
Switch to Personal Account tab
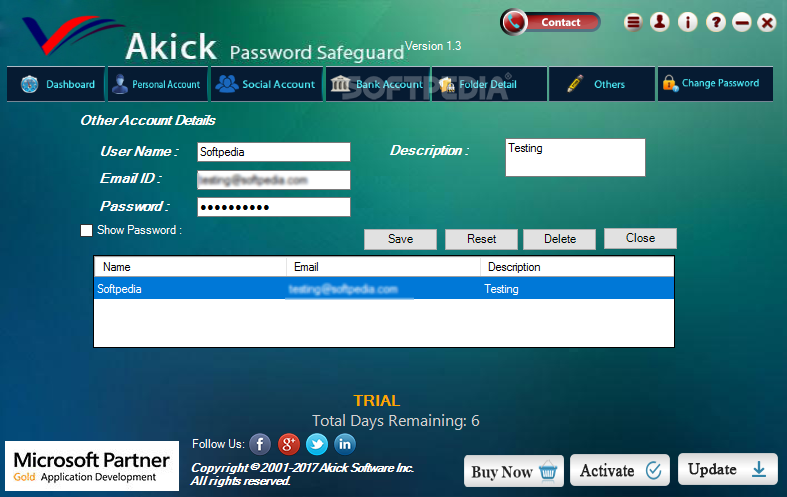[x=158, y=84]
